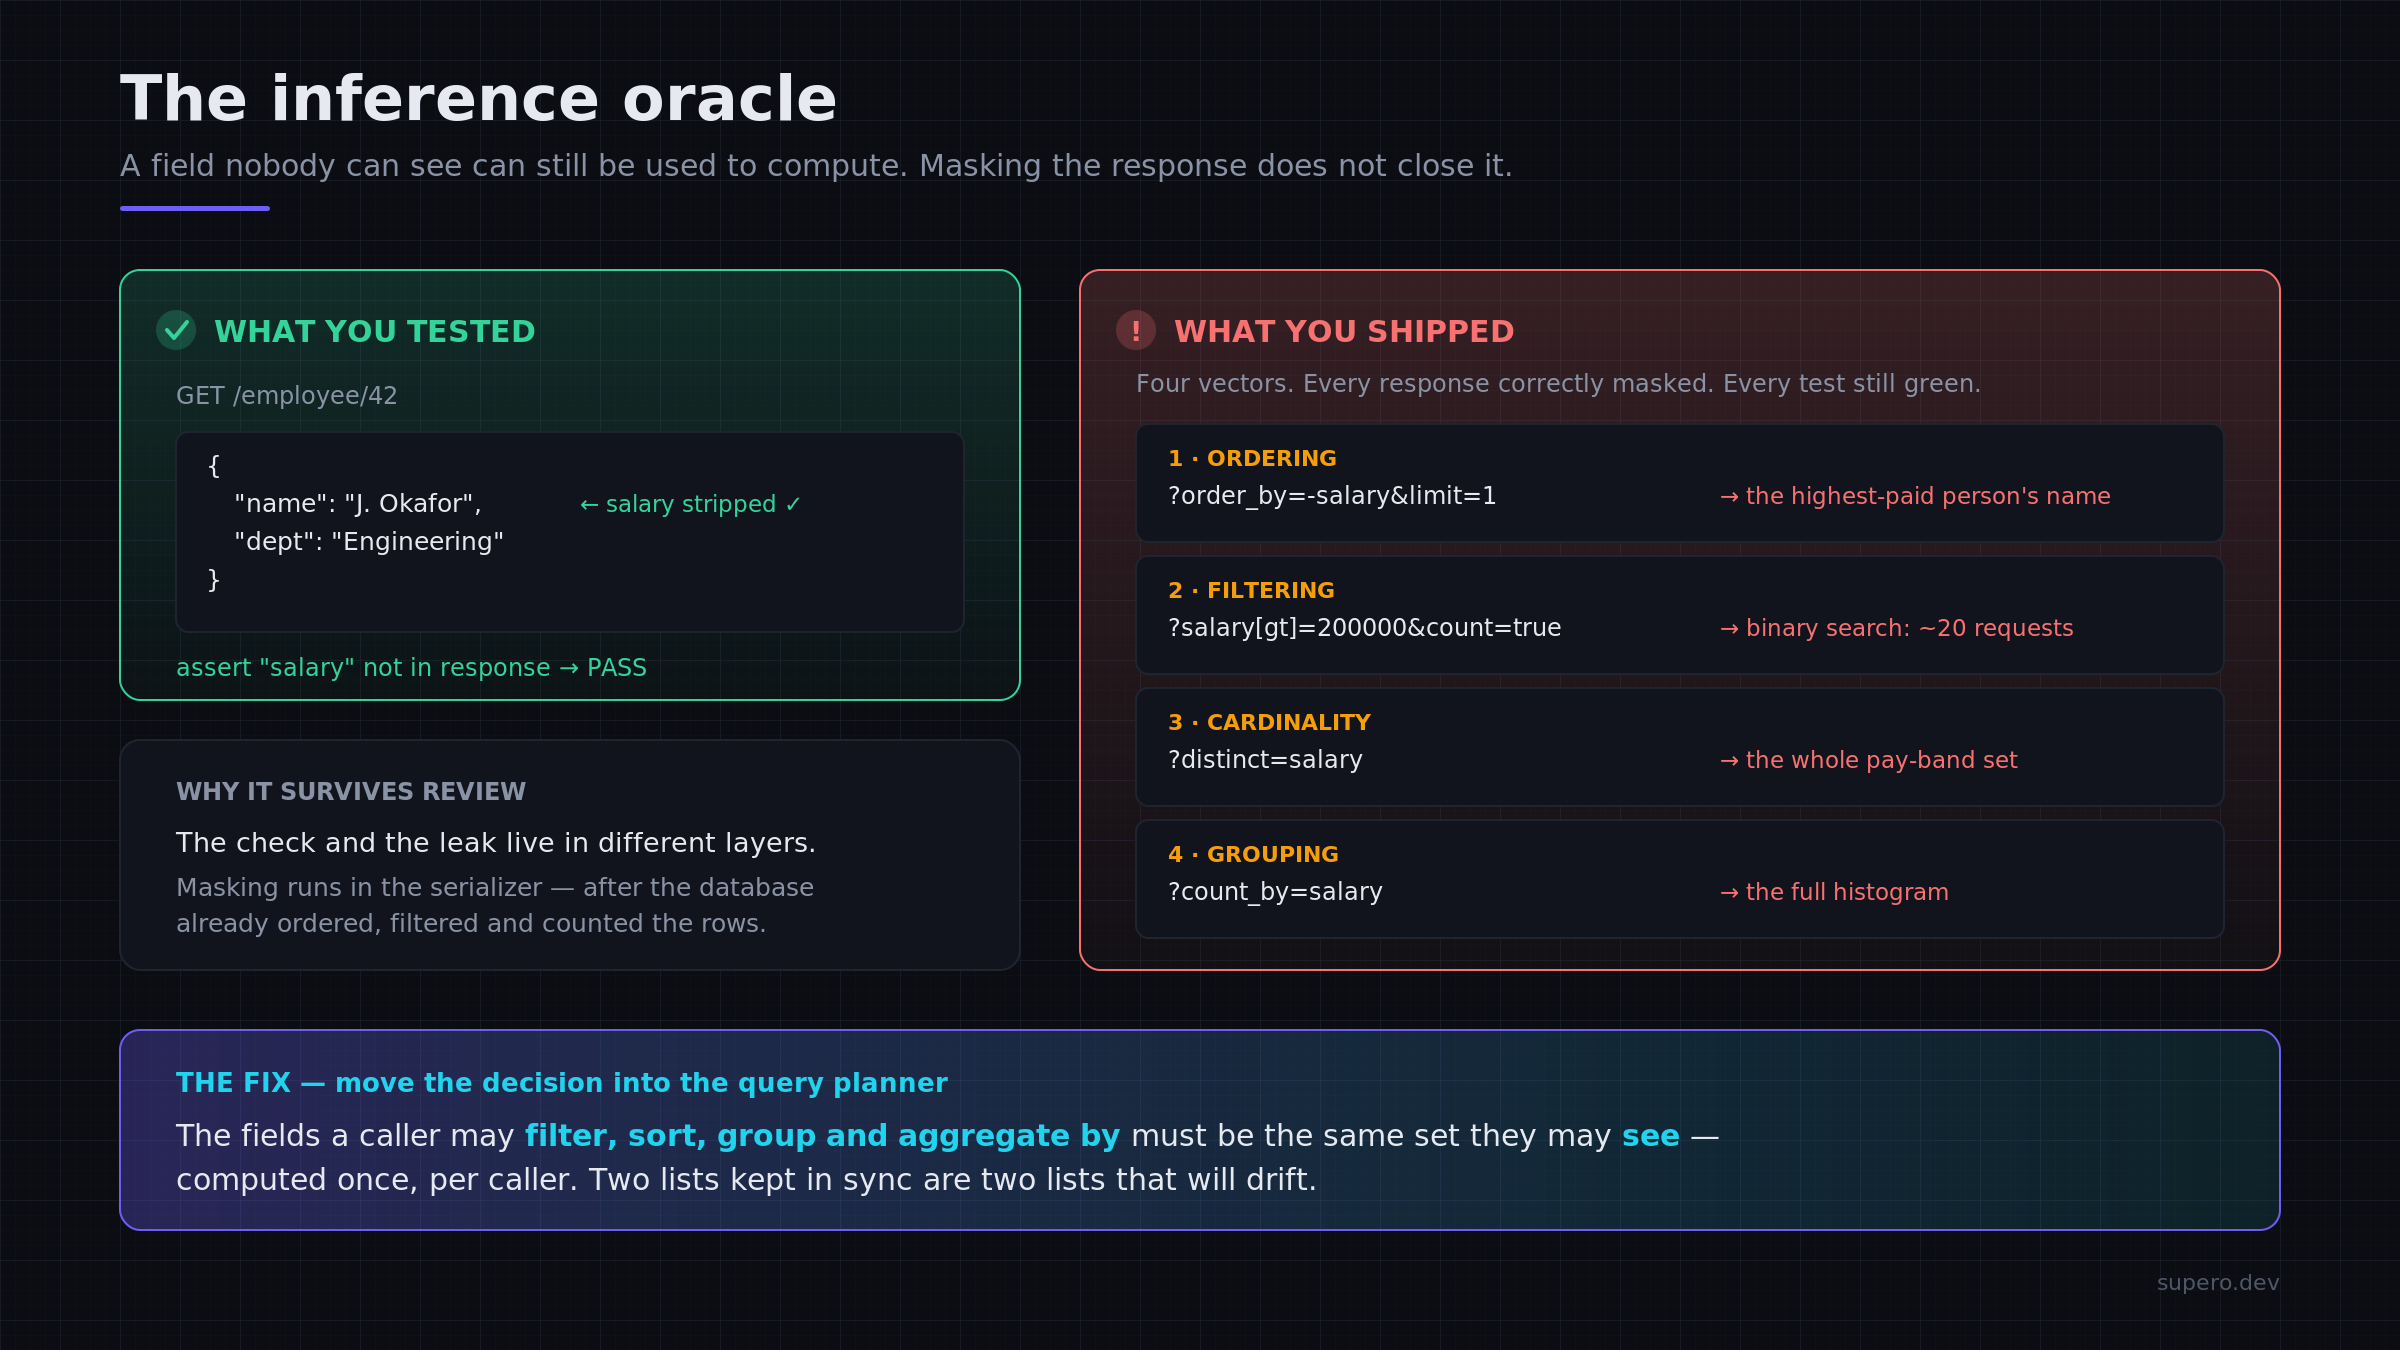Click the subtitle 'A field nobody can see...'
Viewport: 2400px width, 1350px height.
[x=816, y=166]
